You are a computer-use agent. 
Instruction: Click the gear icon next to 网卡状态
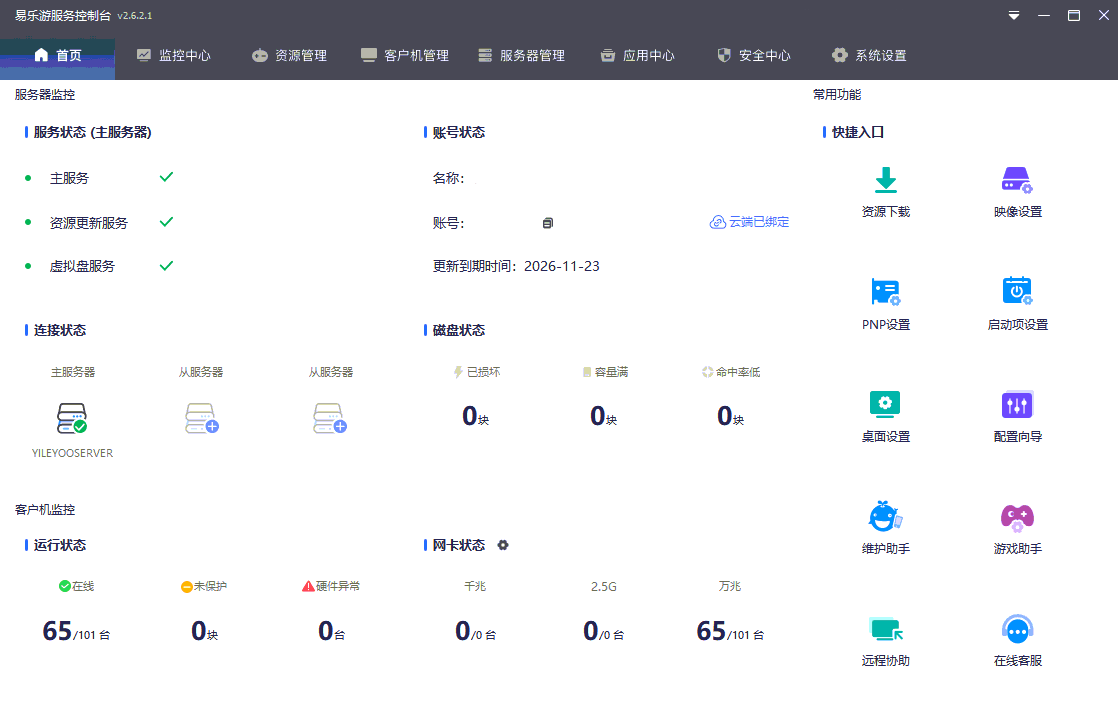503,545
